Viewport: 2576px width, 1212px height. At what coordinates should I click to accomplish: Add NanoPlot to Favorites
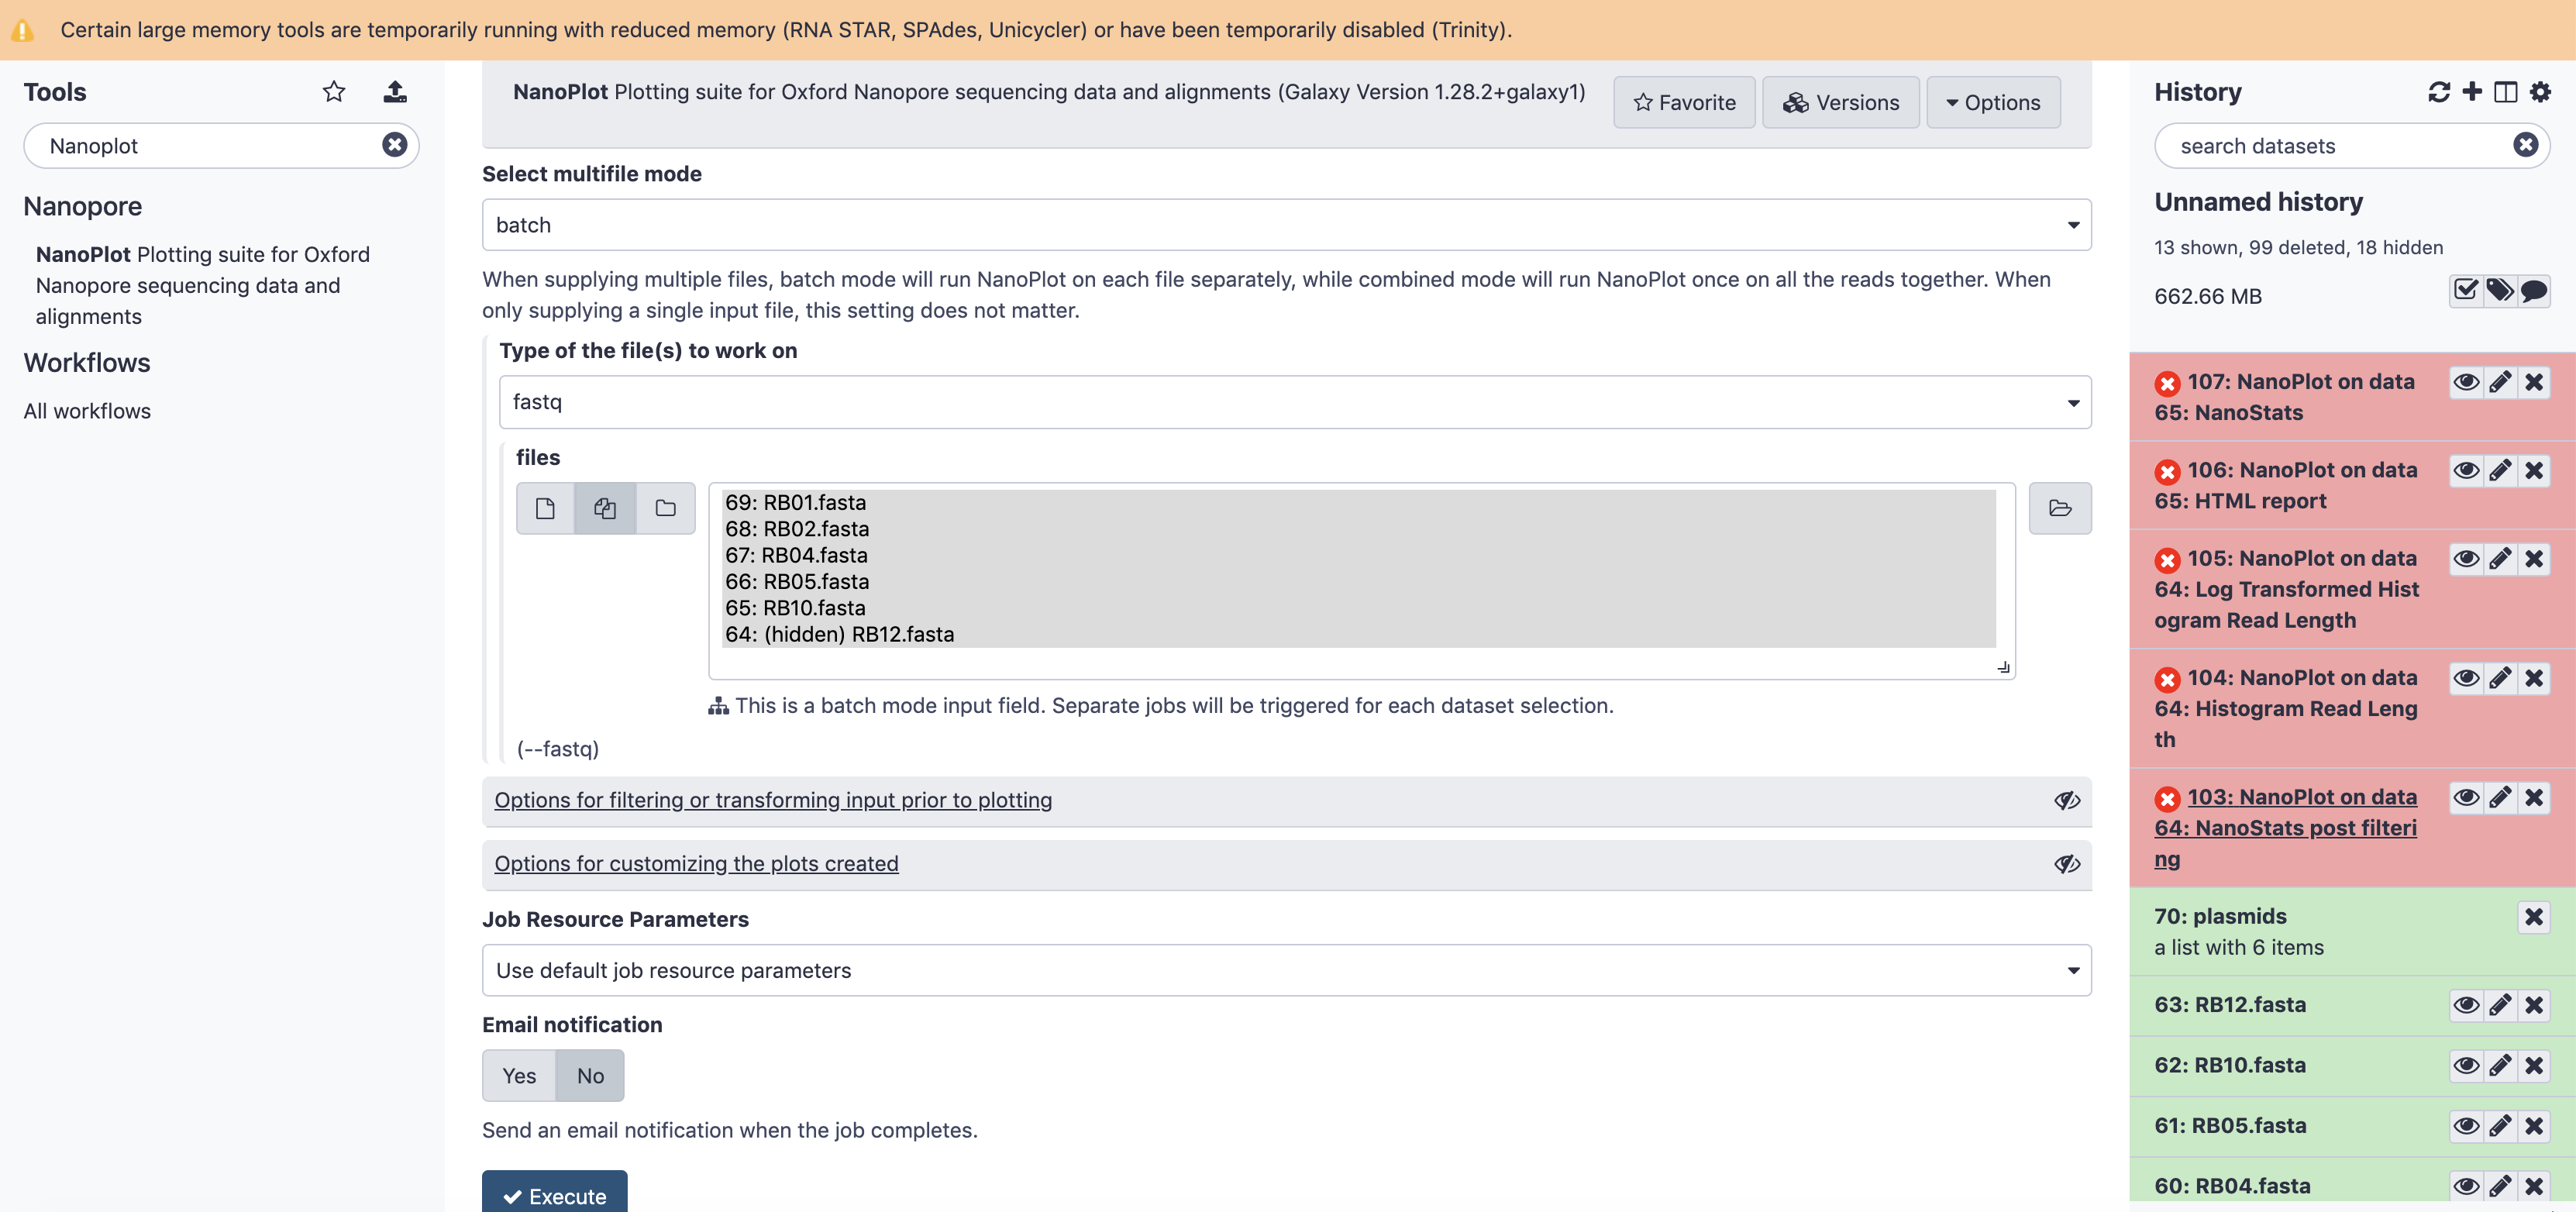click(x=1684, y=102)
